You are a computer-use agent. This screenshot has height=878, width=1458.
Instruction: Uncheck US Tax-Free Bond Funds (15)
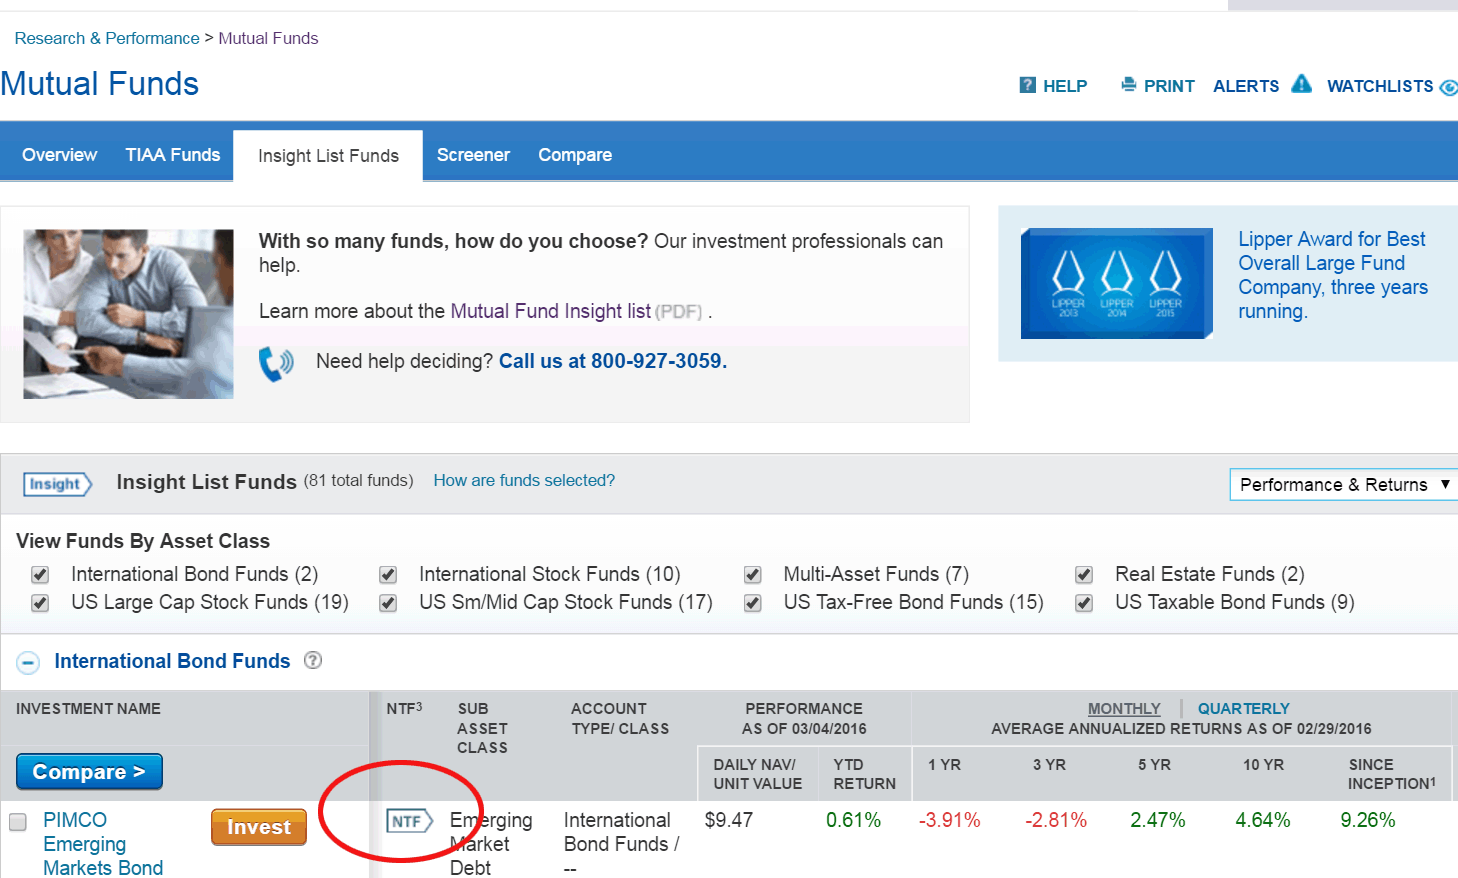click(753, 603)
